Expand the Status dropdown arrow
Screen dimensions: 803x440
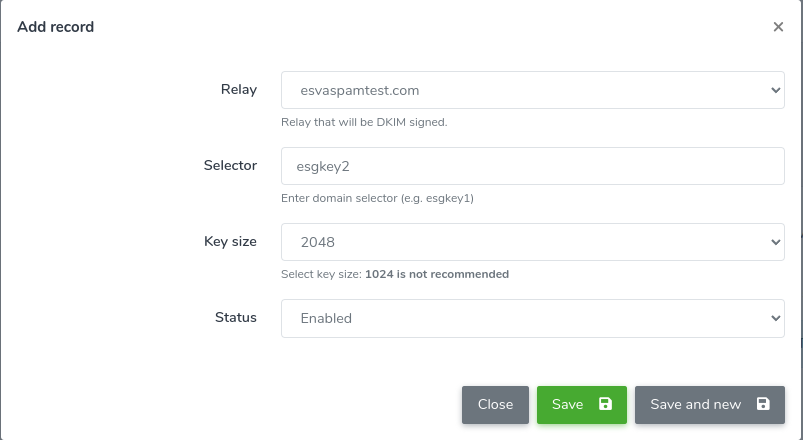(x=775, y=318)
